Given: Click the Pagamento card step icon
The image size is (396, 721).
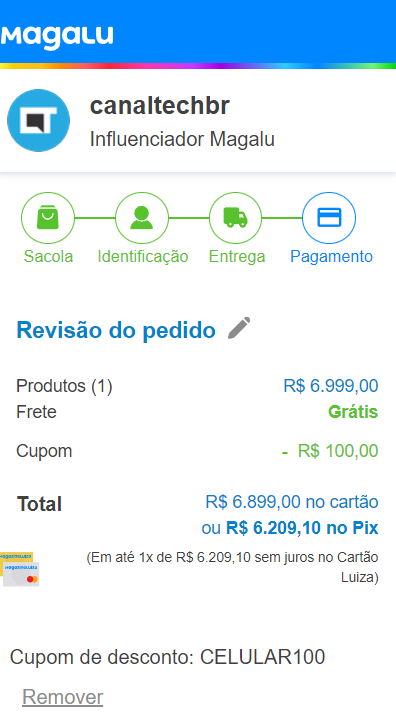Looking at the screenshot, I should (x=329, y=218).
